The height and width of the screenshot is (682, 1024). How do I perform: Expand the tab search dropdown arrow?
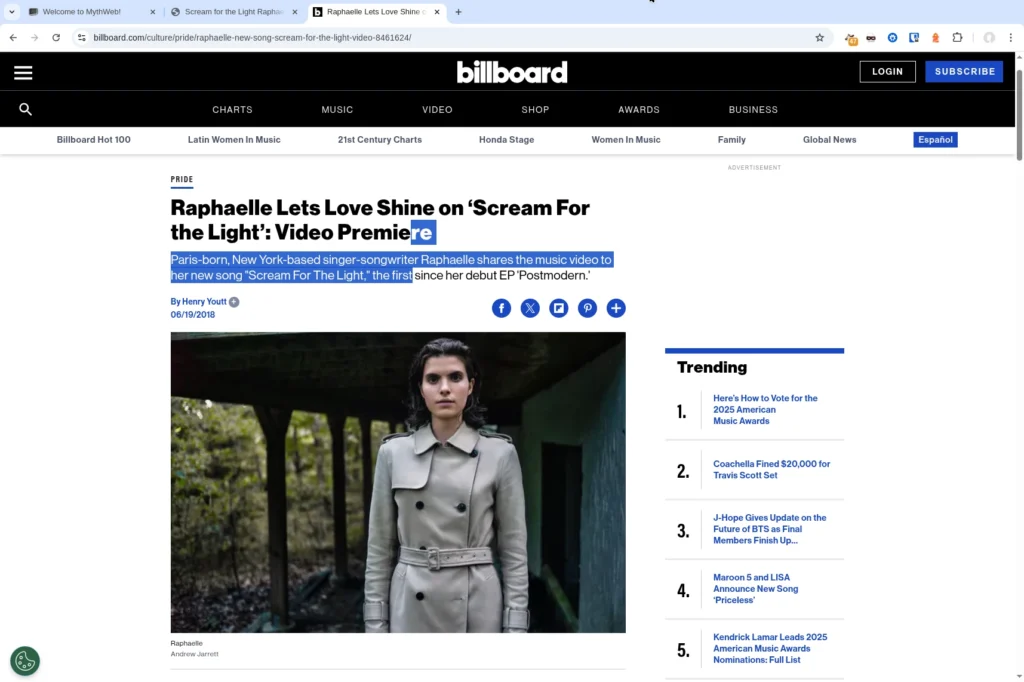pos(12,12)
